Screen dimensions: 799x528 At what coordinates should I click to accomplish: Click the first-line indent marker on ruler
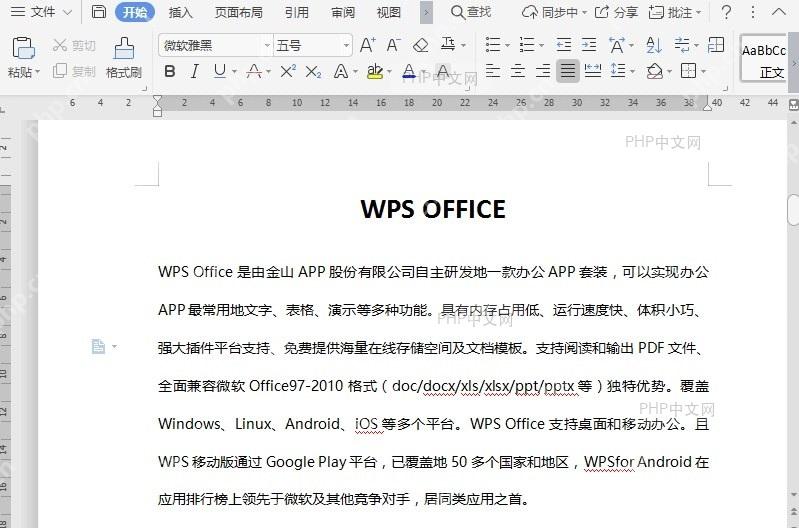(x=157, y=100)
